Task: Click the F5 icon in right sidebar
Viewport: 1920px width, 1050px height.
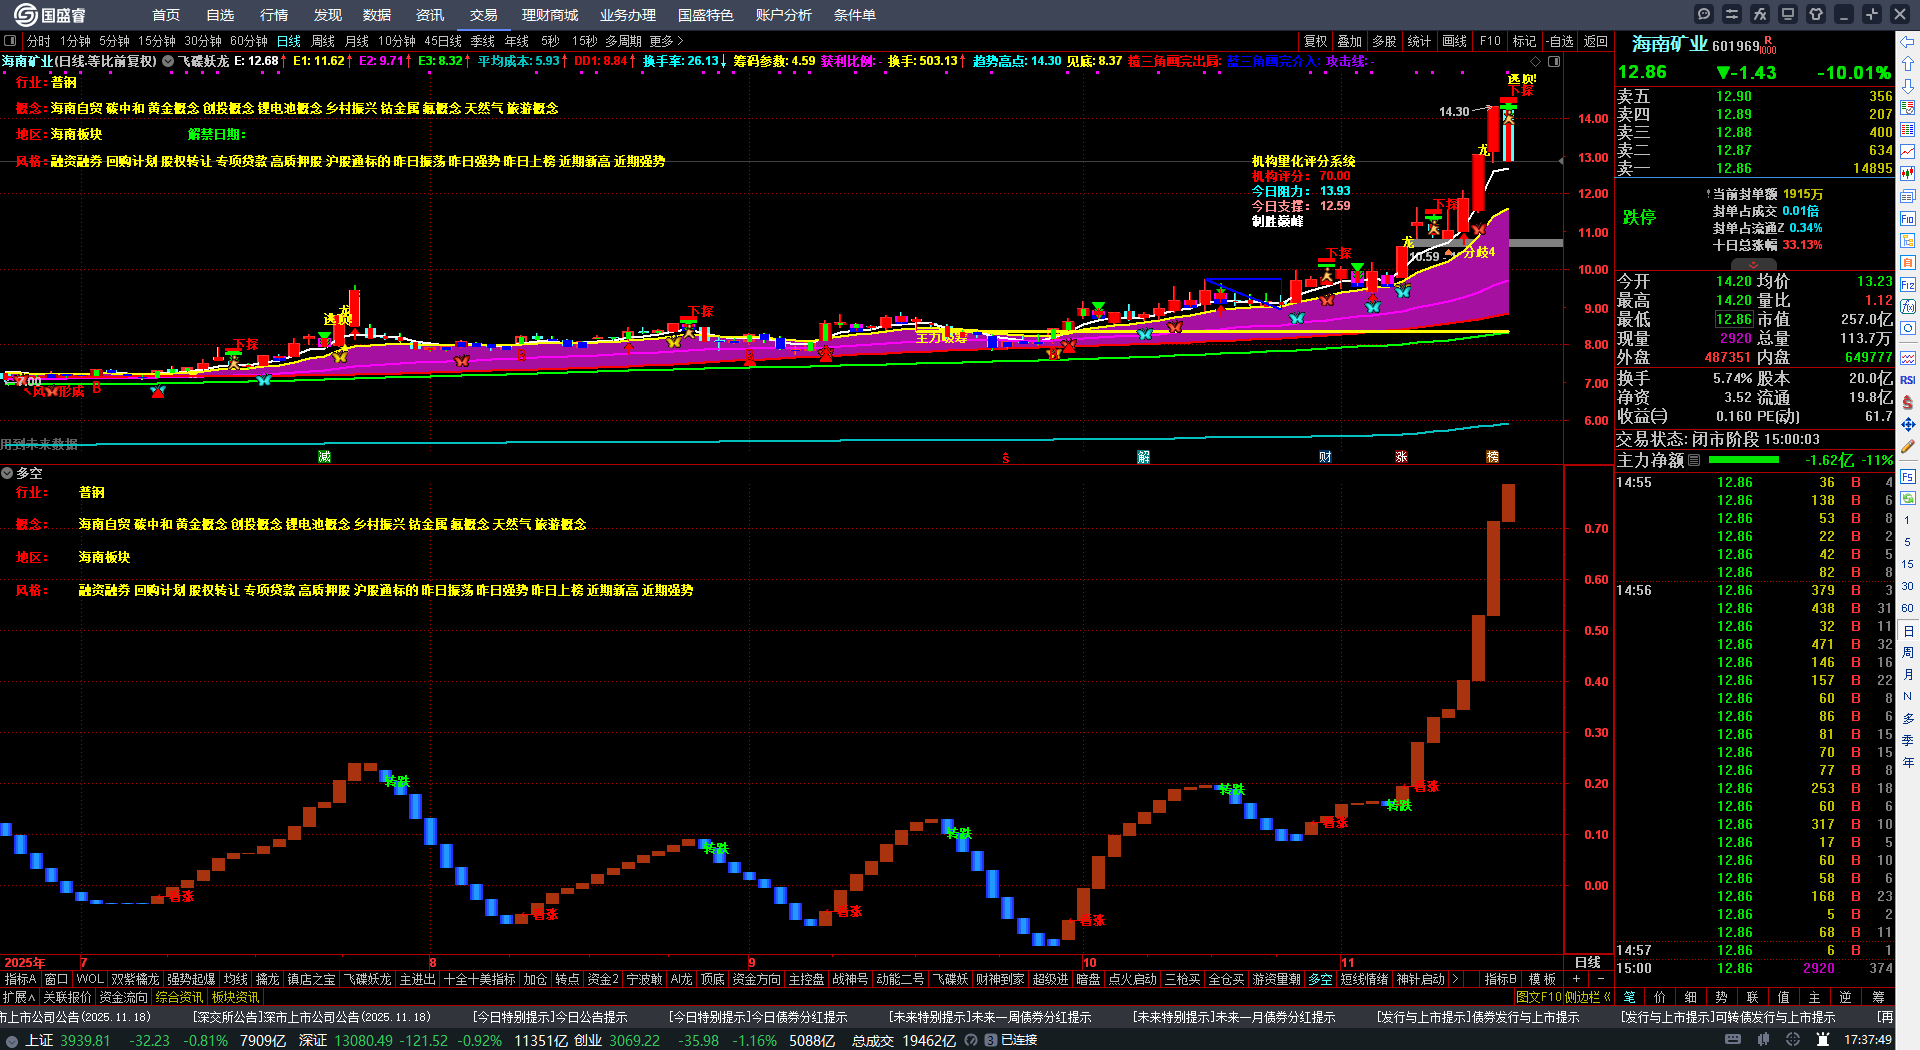Action: tap(1908, 477)
